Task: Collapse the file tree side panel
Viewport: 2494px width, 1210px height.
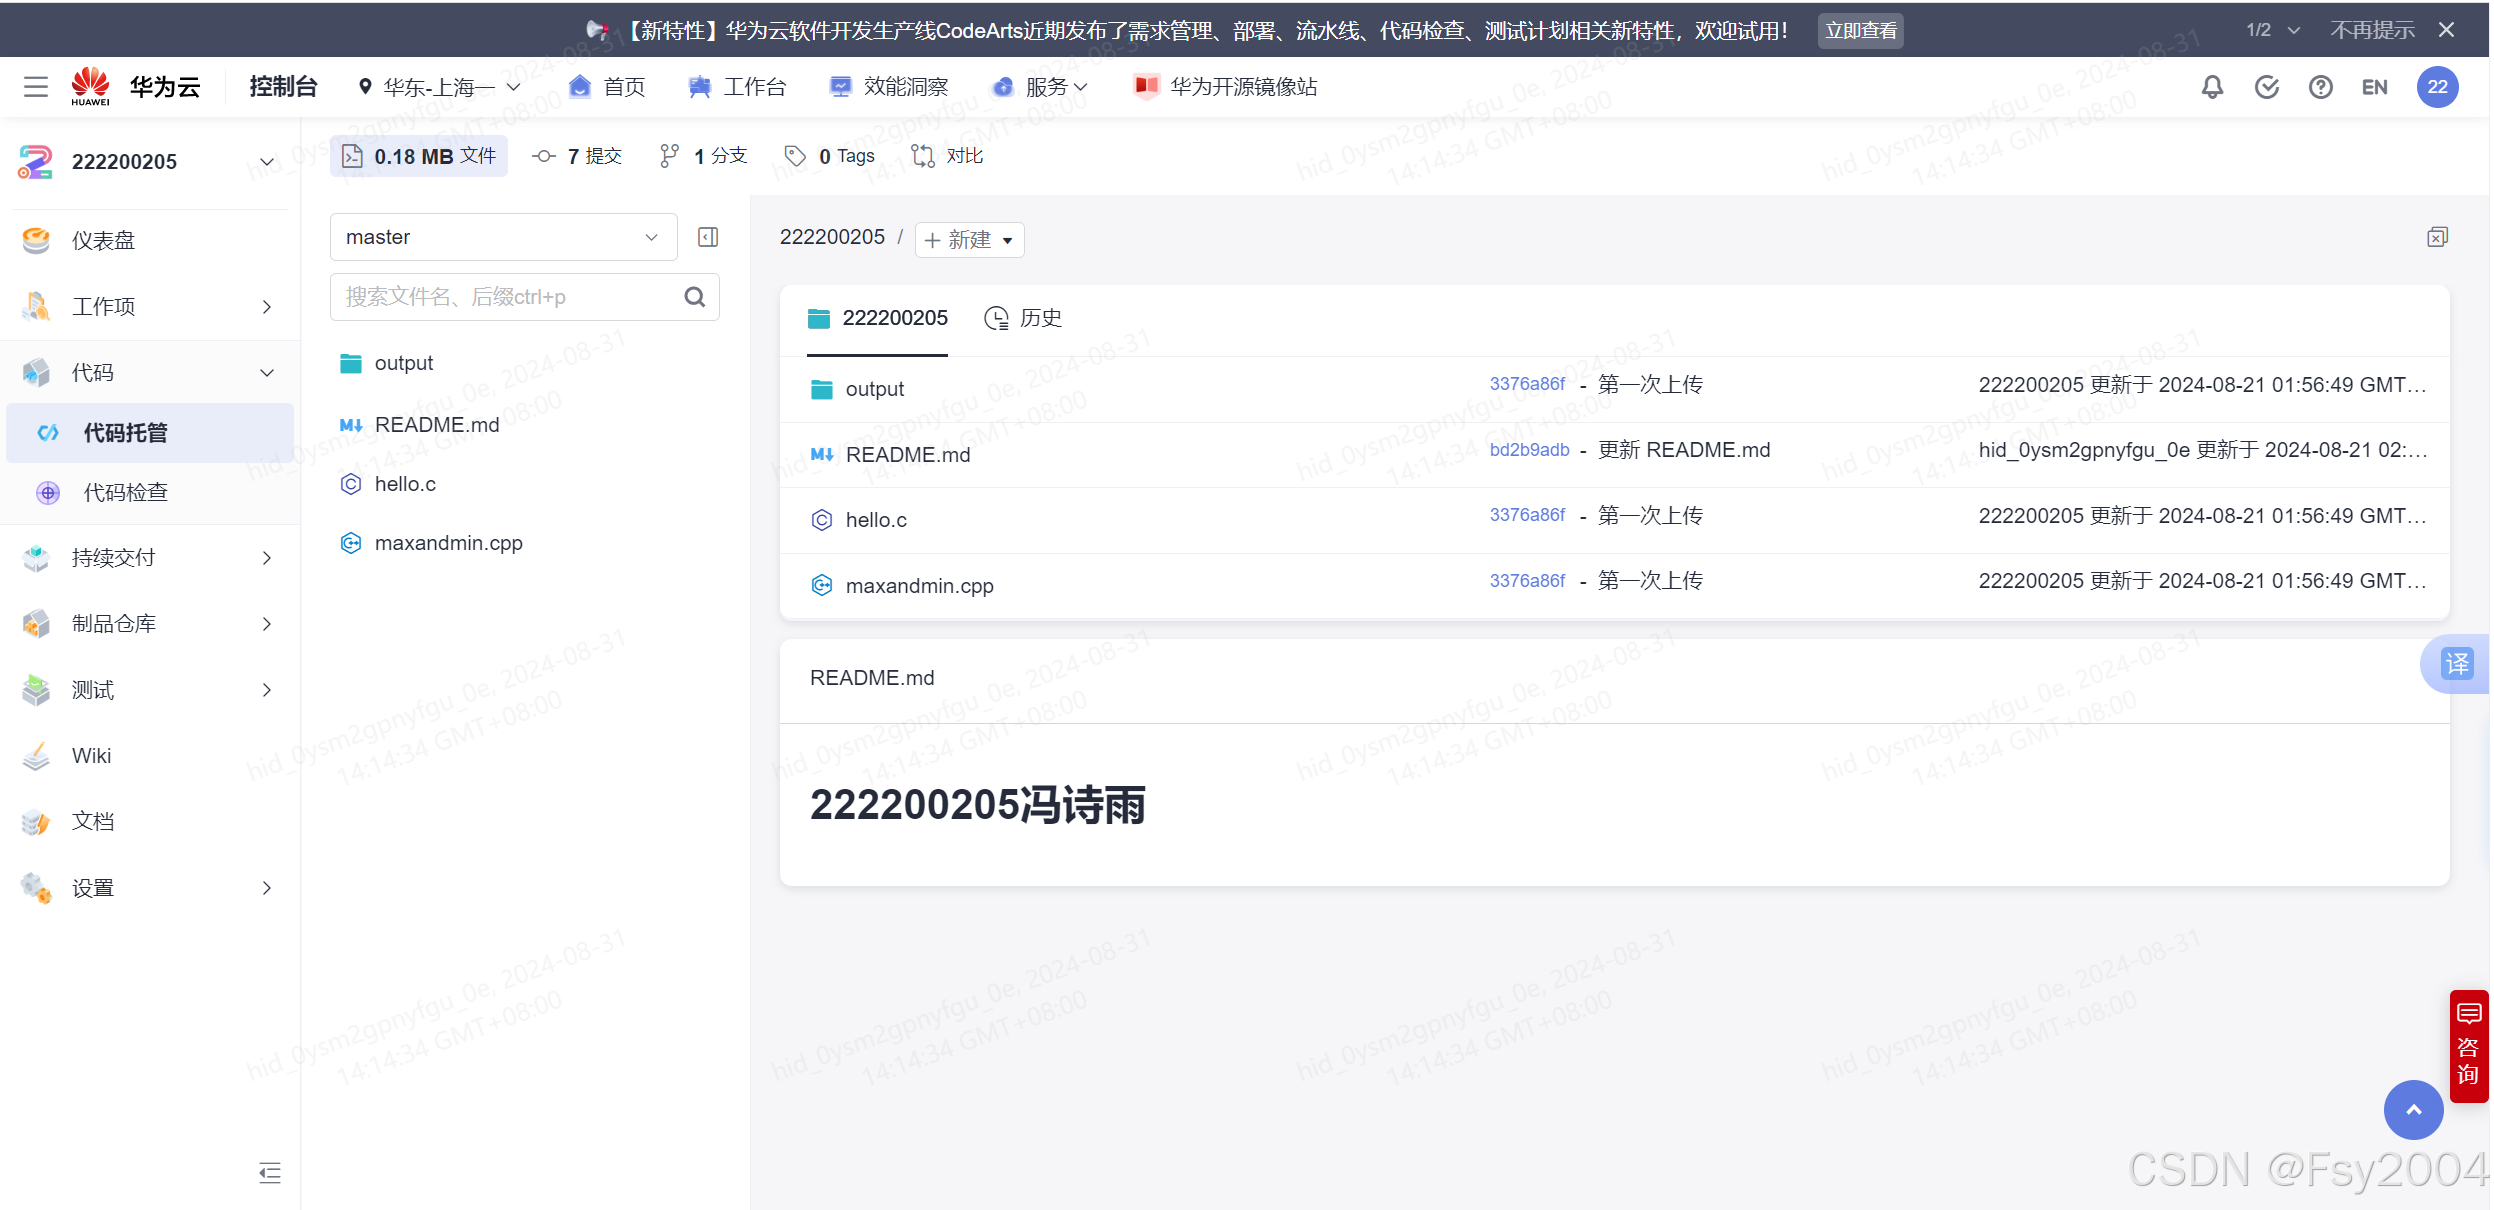Action: [x=709, y=237]
